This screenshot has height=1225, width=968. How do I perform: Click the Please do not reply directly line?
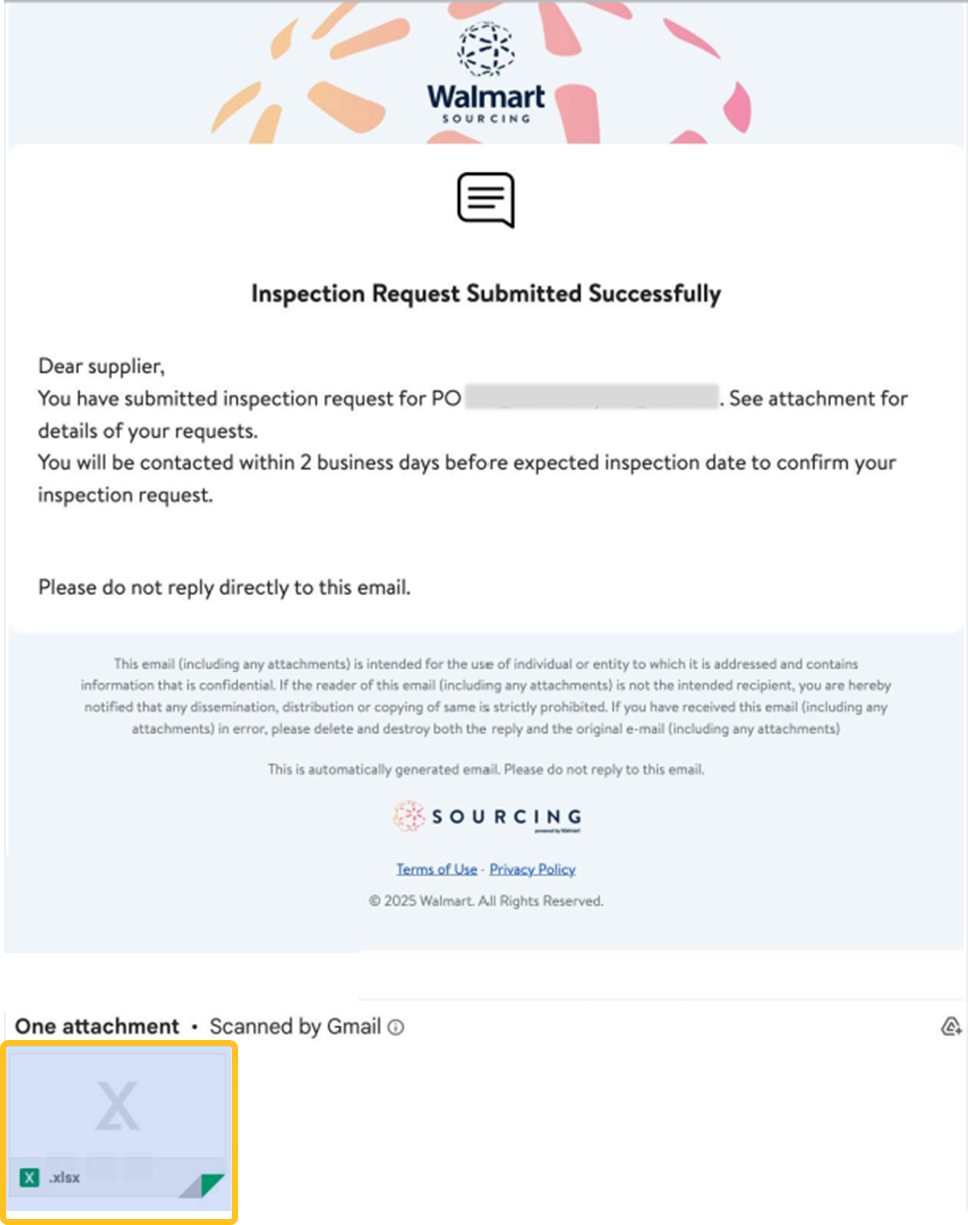[x=224, y=587]
